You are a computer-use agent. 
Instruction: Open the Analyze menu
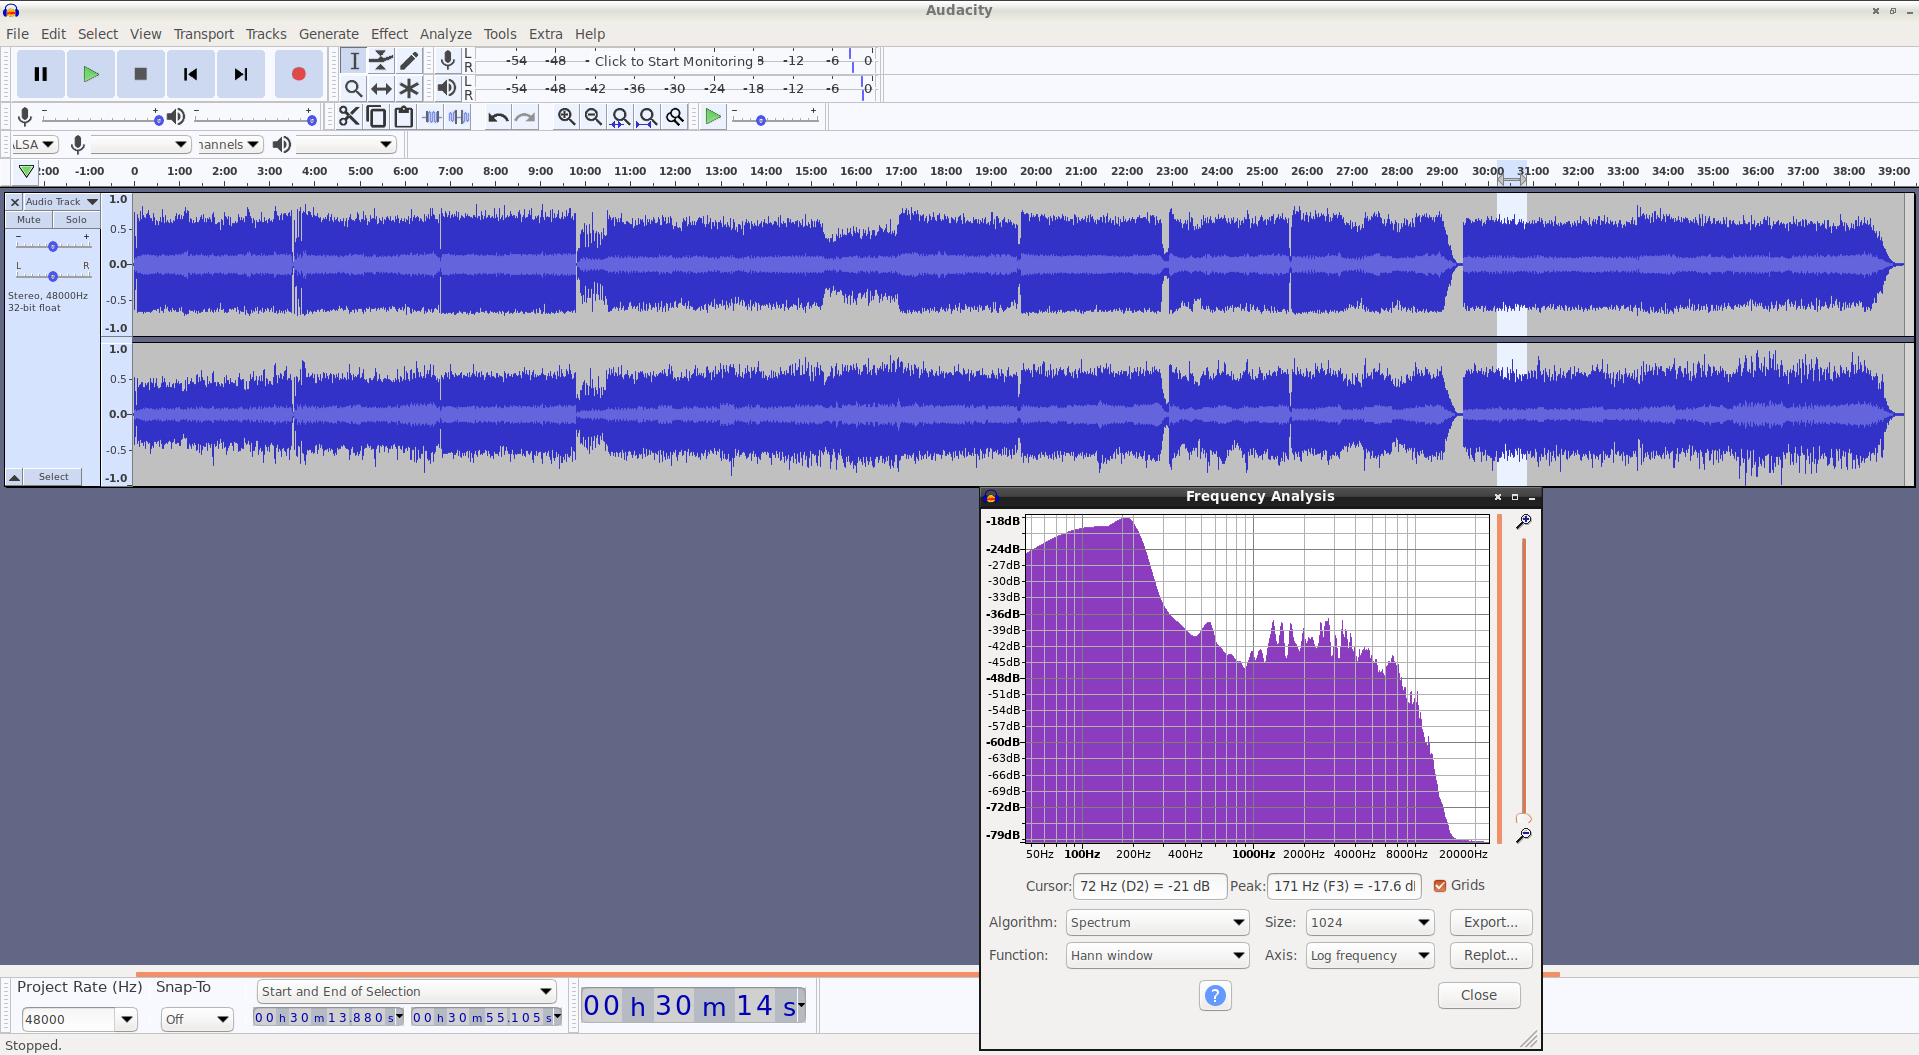(x=445, y=34)
